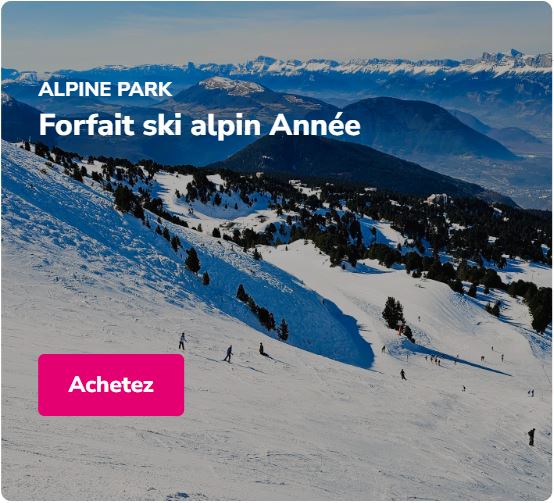
Task: Click the lone skier standing at bottom right
Action: tap(531, 437)
